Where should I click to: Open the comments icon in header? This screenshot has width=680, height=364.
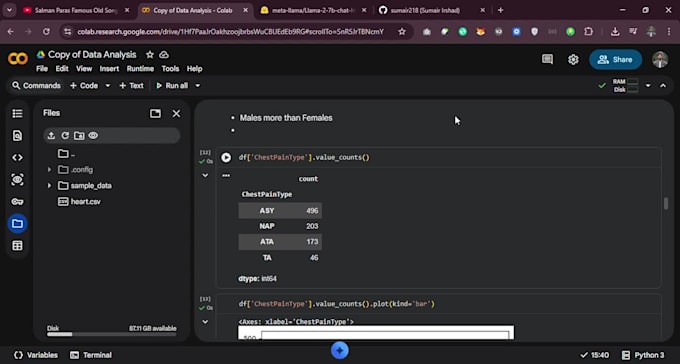547,59
